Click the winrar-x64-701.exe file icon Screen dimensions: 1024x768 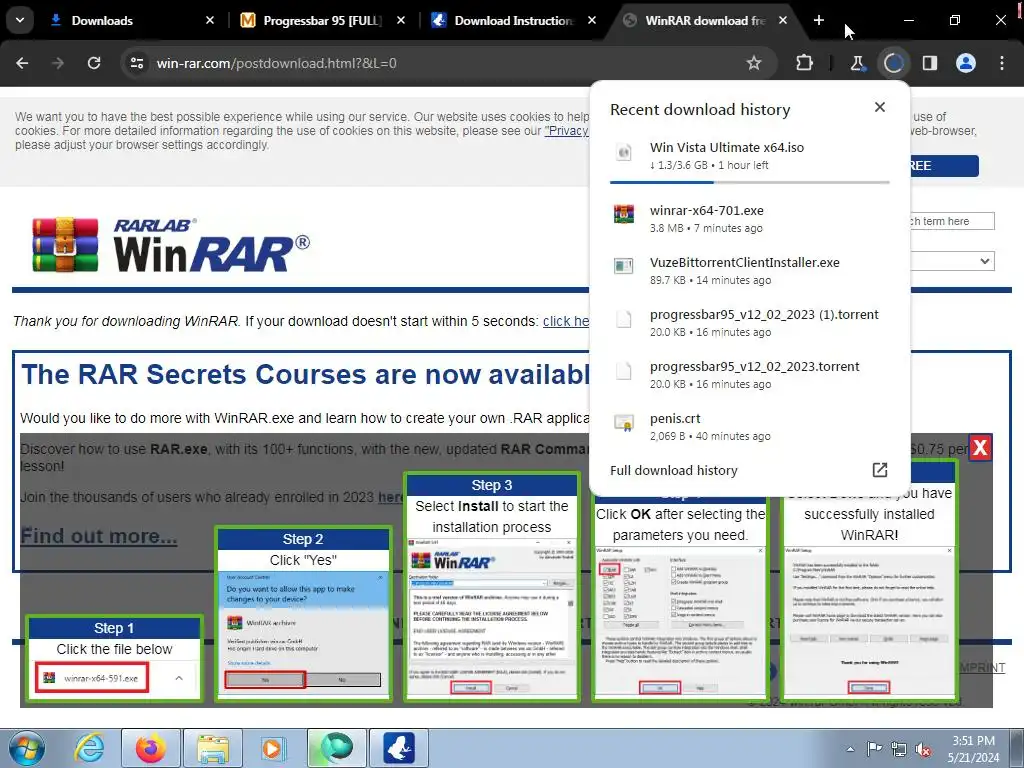624,214
